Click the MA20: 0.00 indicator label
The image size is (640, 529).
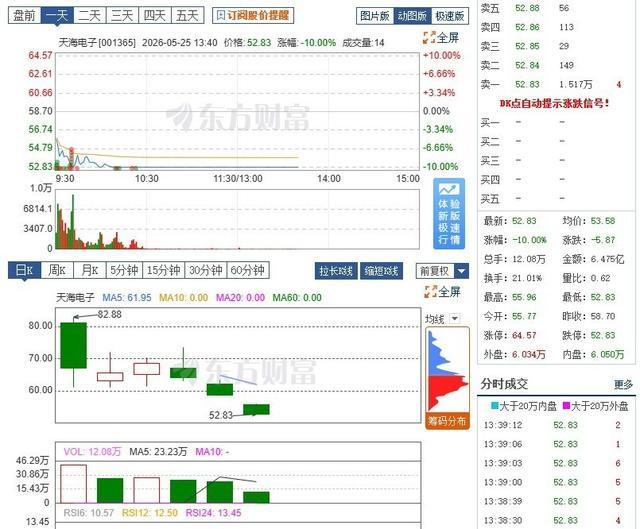[x=240, y=298]
